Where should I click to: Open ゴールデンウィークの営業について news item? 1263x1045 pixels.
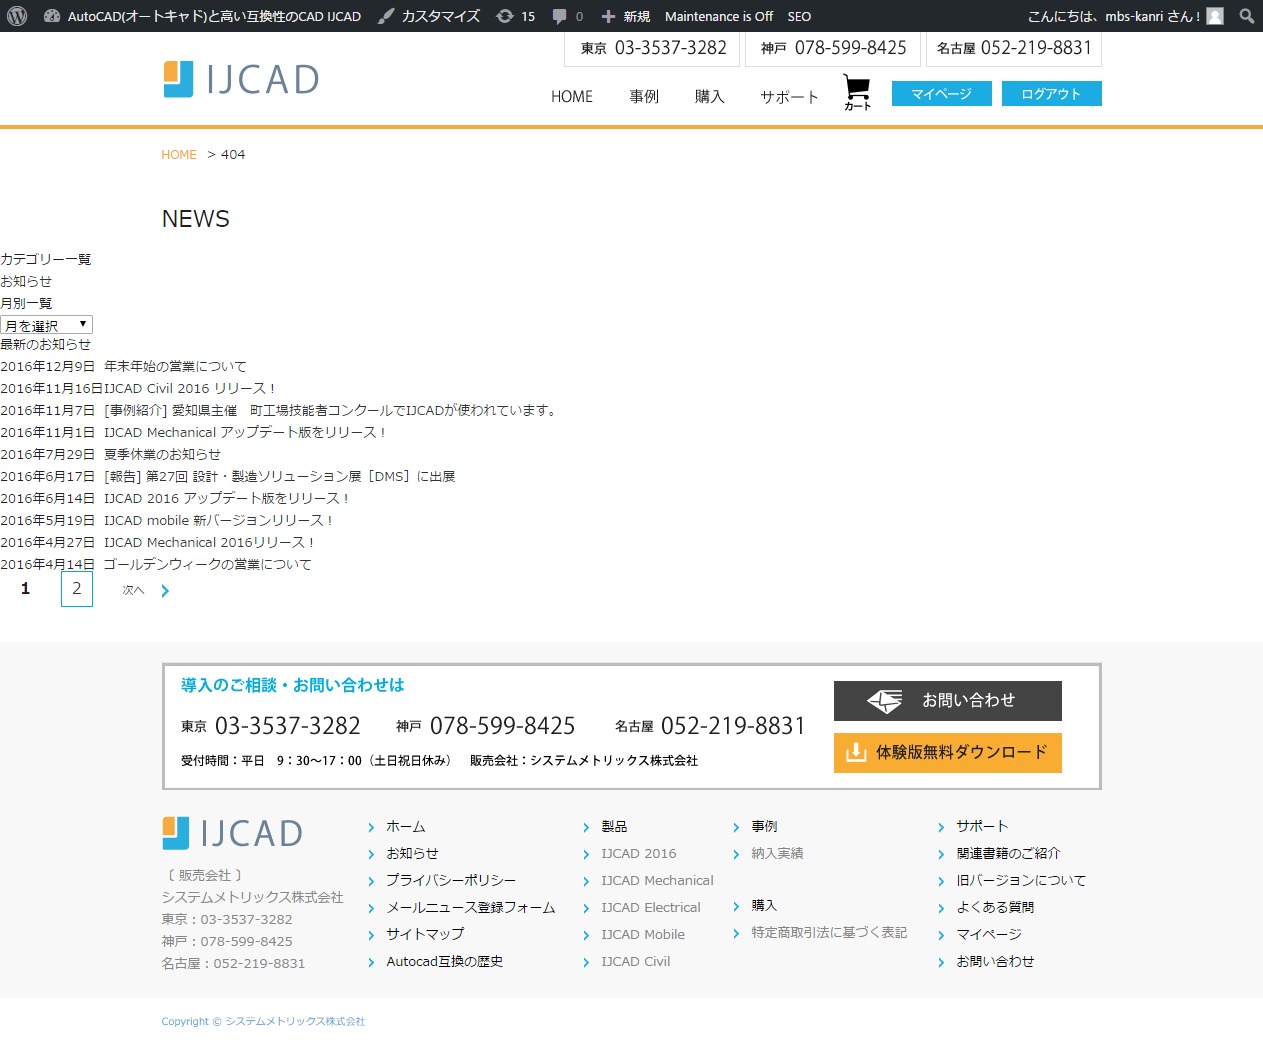[x=208, y=565]
